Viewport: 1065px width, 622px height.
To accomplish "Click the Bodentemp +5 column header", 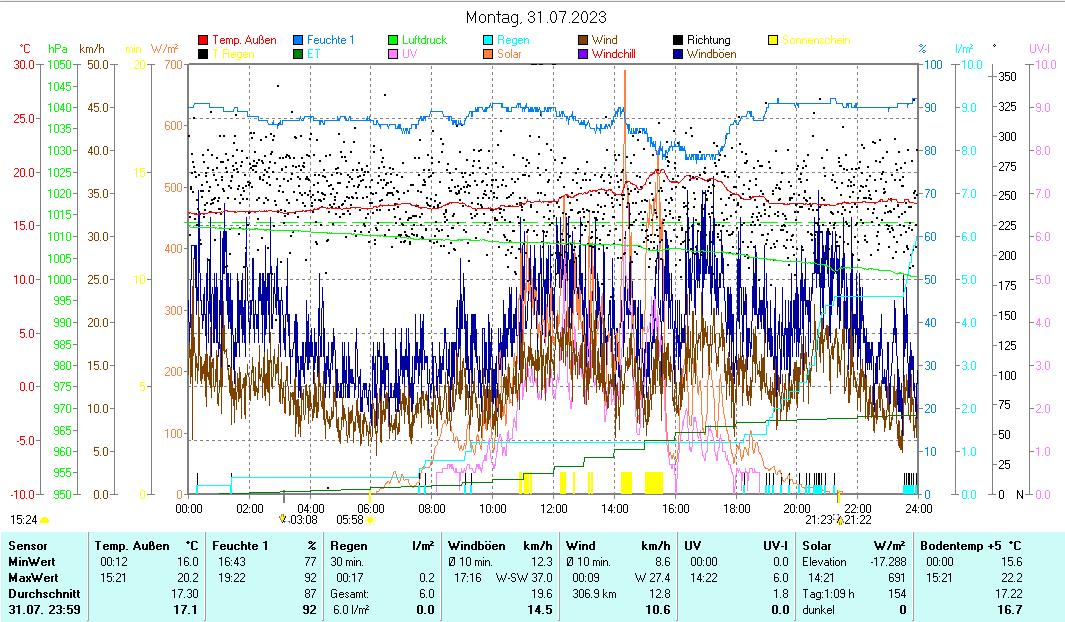I will coord(968,546).
